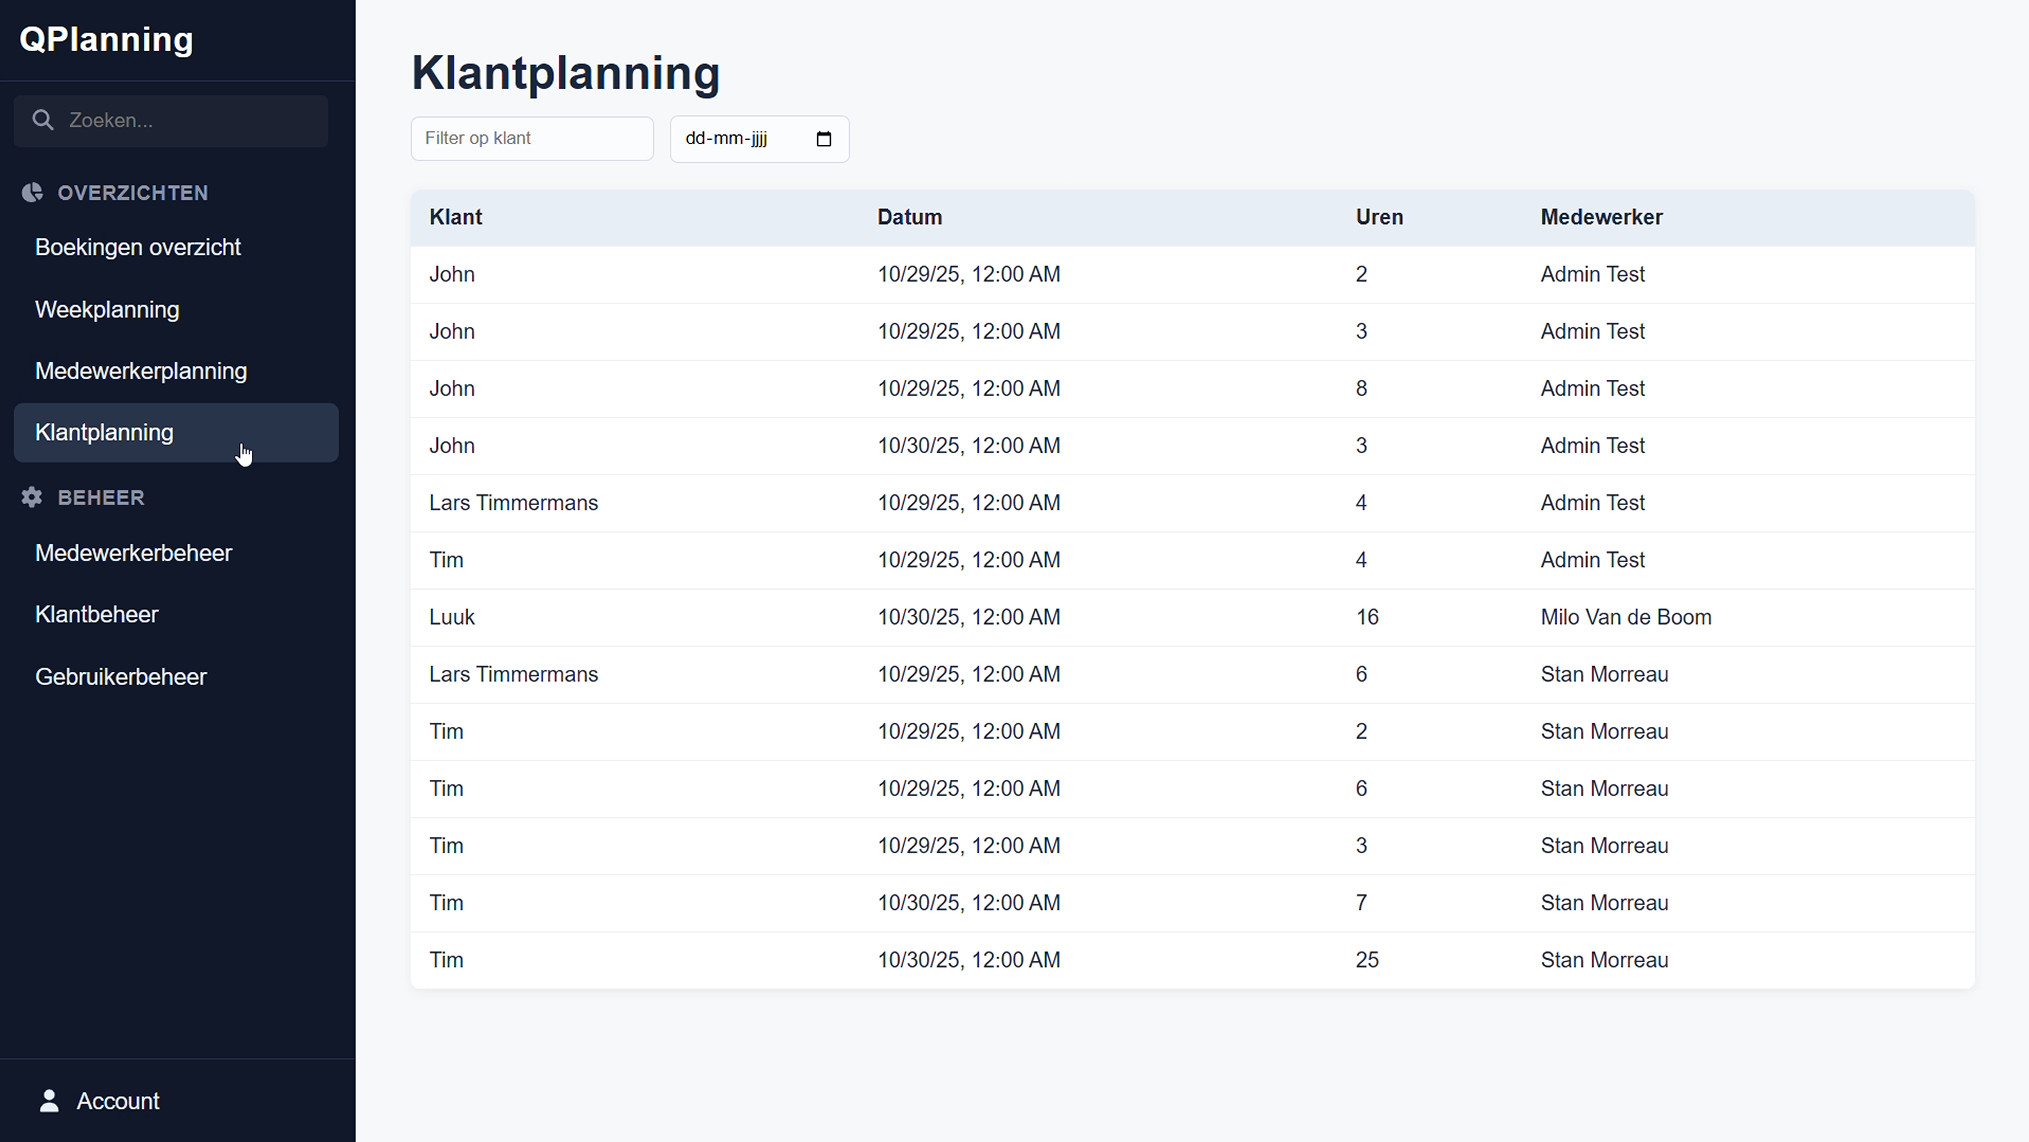Screen dimensions: 2029x1142
Task: Click the Luuk customer cell
Action: (452, 617)
